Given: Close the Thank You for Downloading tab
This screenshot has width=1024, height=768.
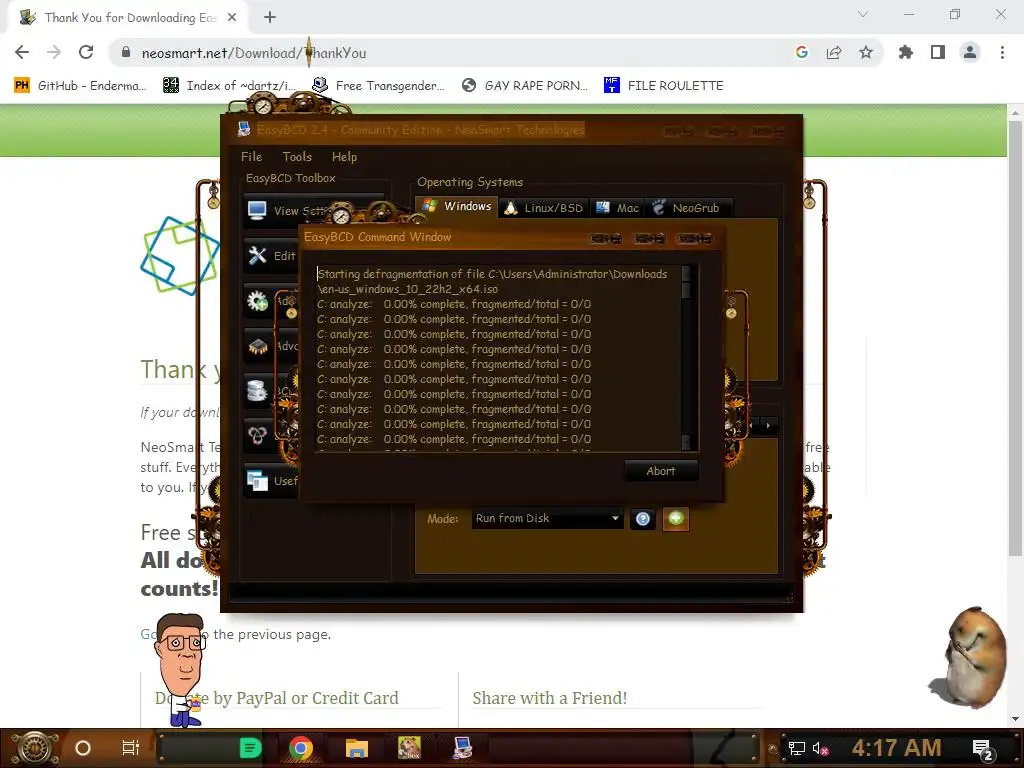Looking at the screenshot, I should [x=232, y=18].
